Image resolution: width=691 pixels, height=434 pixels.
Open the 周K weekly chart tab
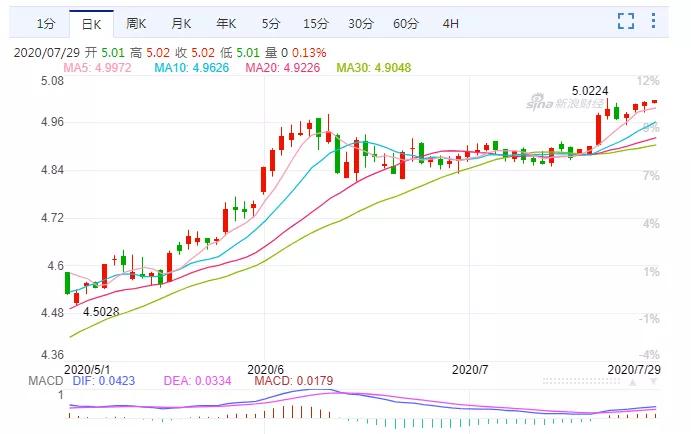(x=136, y=23)
